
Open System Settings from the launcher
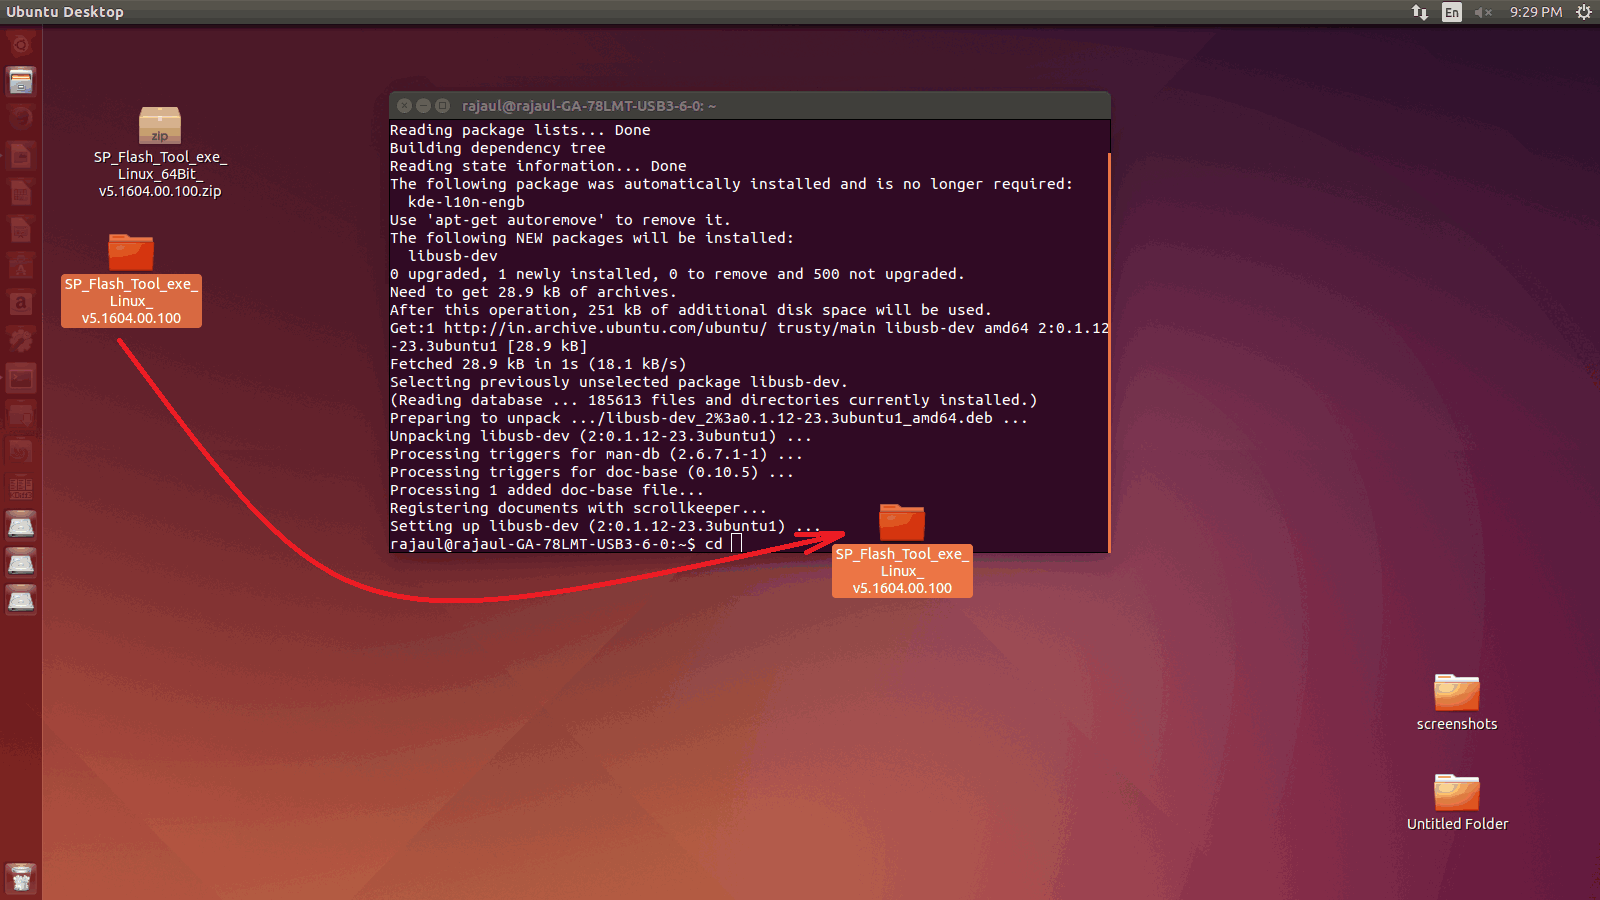click(21, 339)
